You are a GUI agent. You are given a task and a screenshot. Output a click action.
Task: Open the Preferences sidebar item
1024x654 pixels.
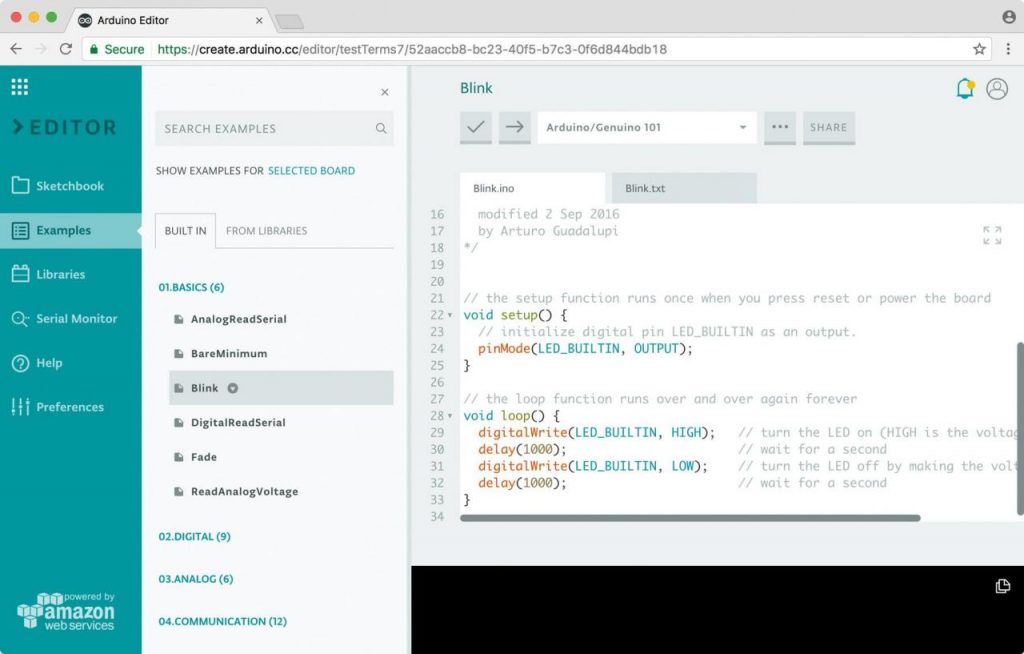pyautogui.click(x=70, y=407)
